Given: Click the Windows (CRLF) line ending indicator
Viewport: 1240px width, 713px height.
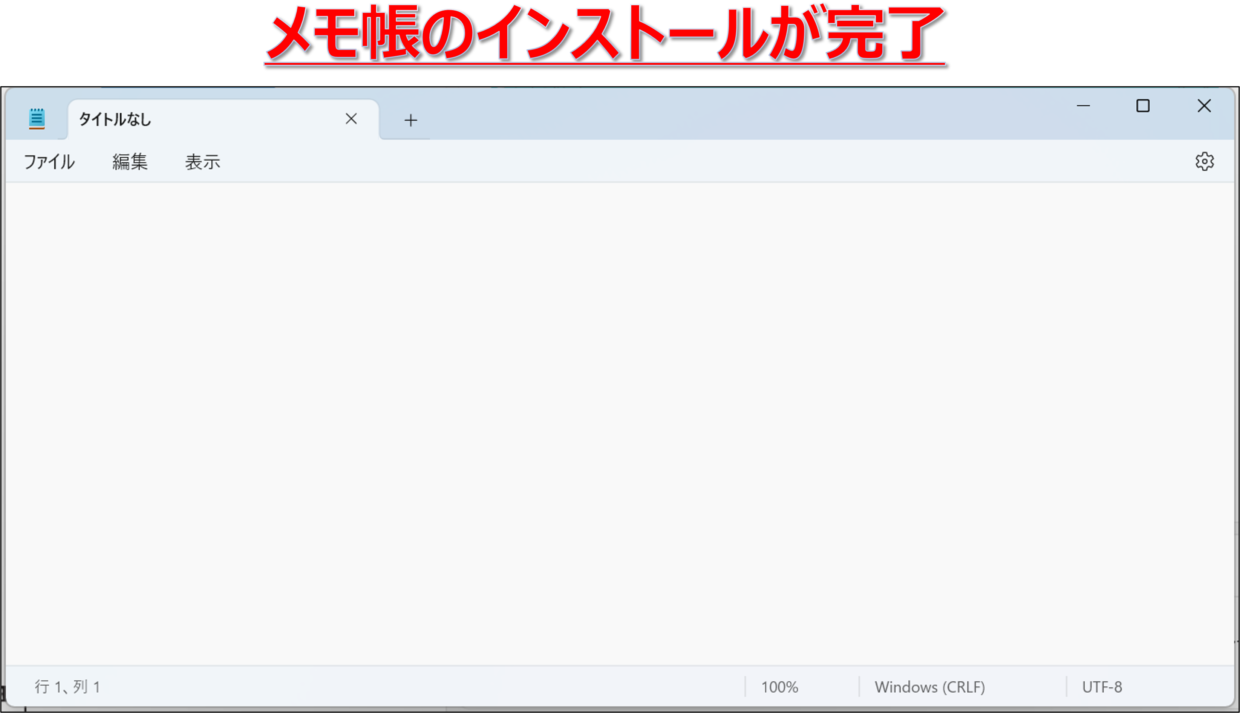Looking at the screenshot, I should 930,687.
